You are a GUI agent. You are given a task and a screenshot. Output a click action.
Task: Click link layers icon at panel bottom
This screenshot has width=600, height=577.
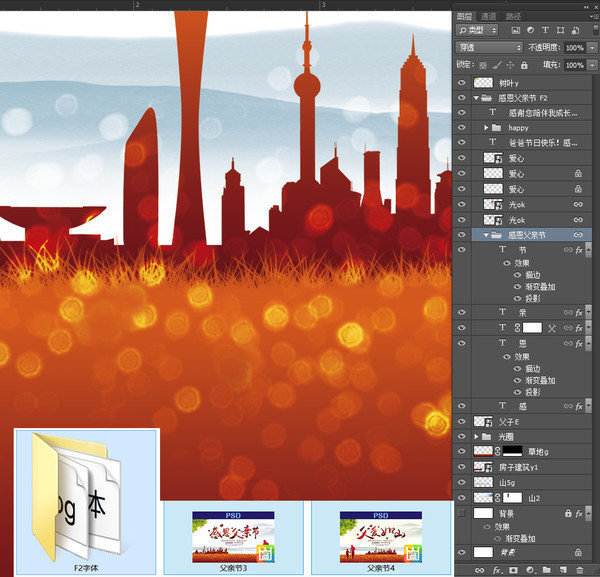pyautogui.click(x=479, y=570)
